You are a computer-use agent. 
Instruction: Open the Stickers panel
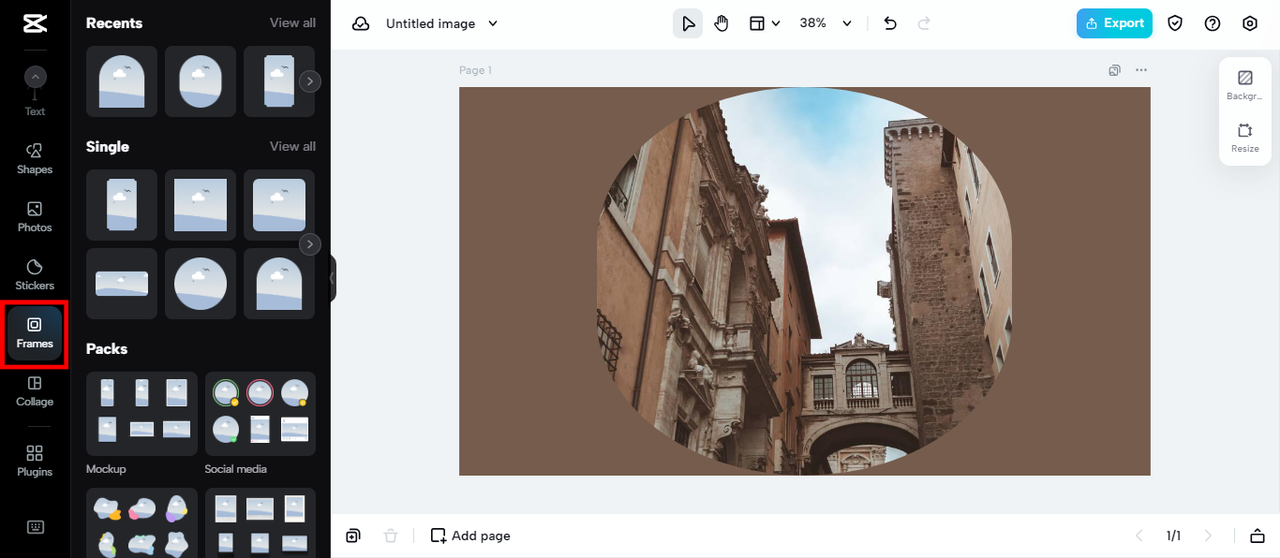pos(35,274)
